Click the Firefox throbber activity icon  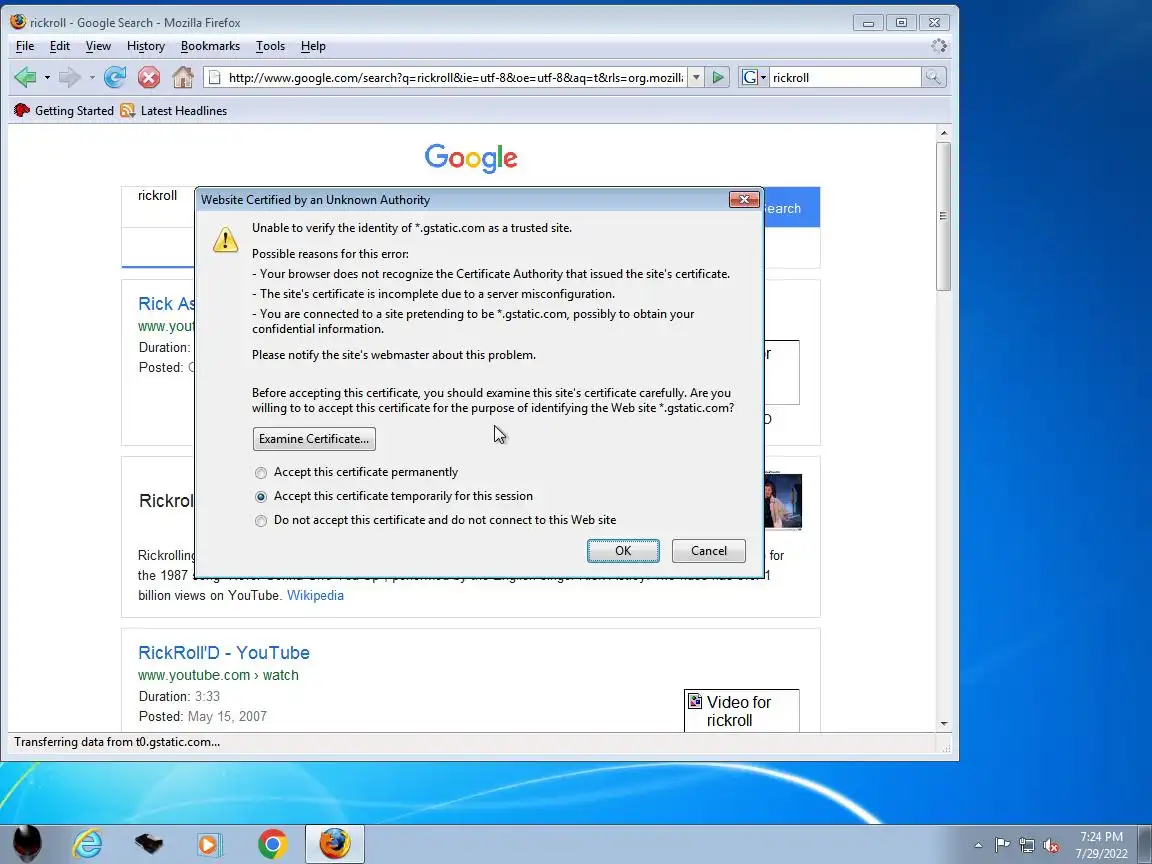tap(939, 46)
